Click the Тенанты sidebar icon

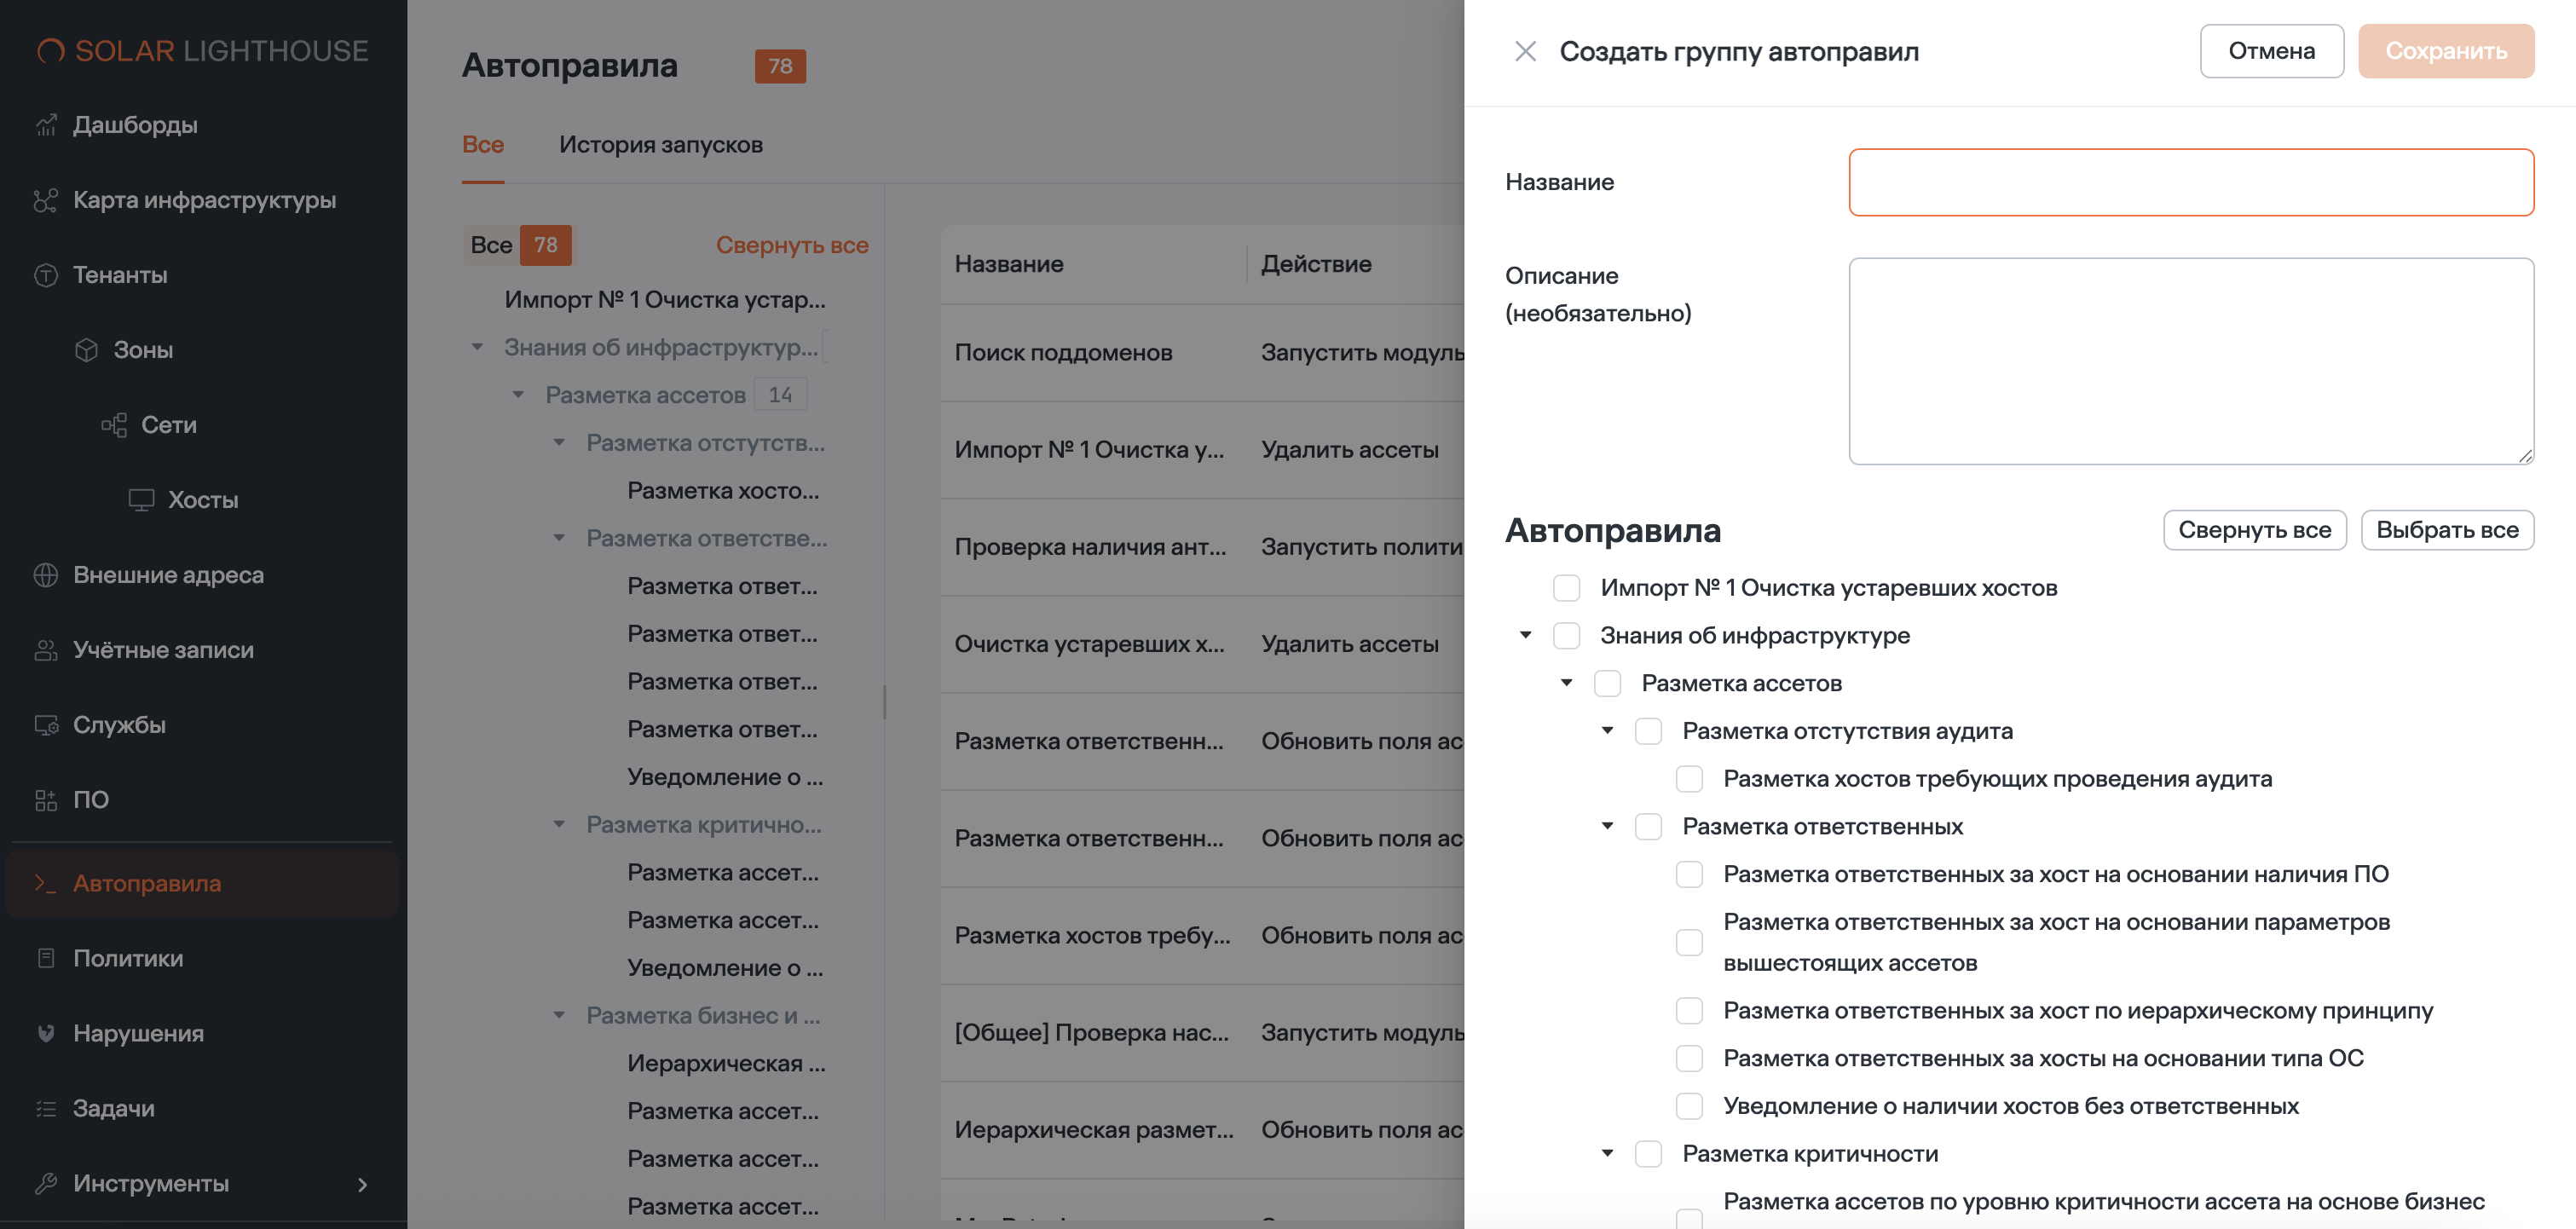(46, 275)
